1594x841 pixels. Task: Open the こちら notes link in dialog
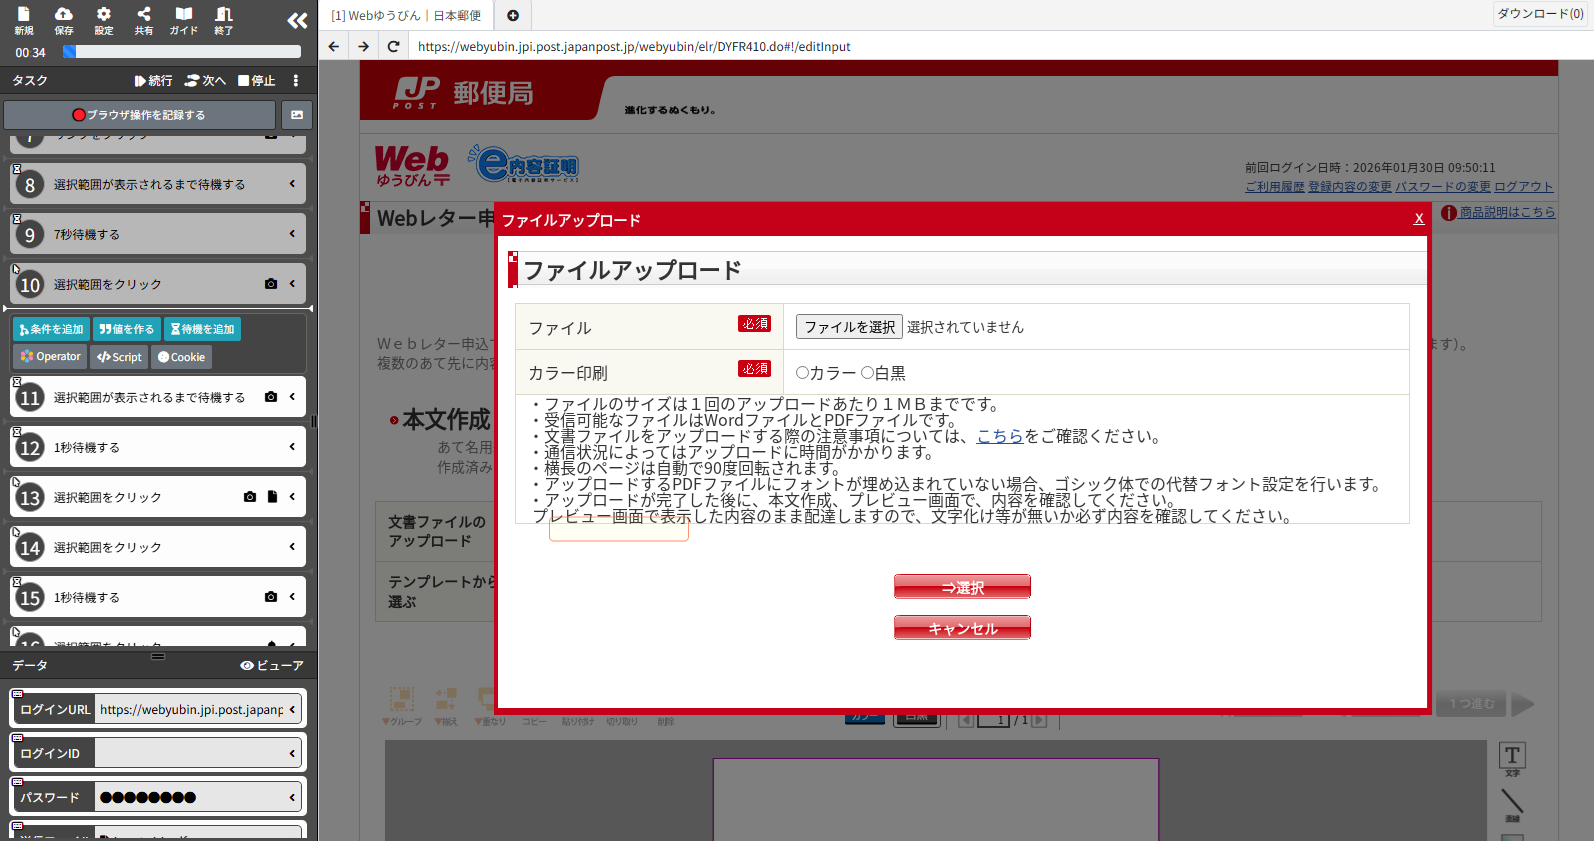pos(1000,436)
